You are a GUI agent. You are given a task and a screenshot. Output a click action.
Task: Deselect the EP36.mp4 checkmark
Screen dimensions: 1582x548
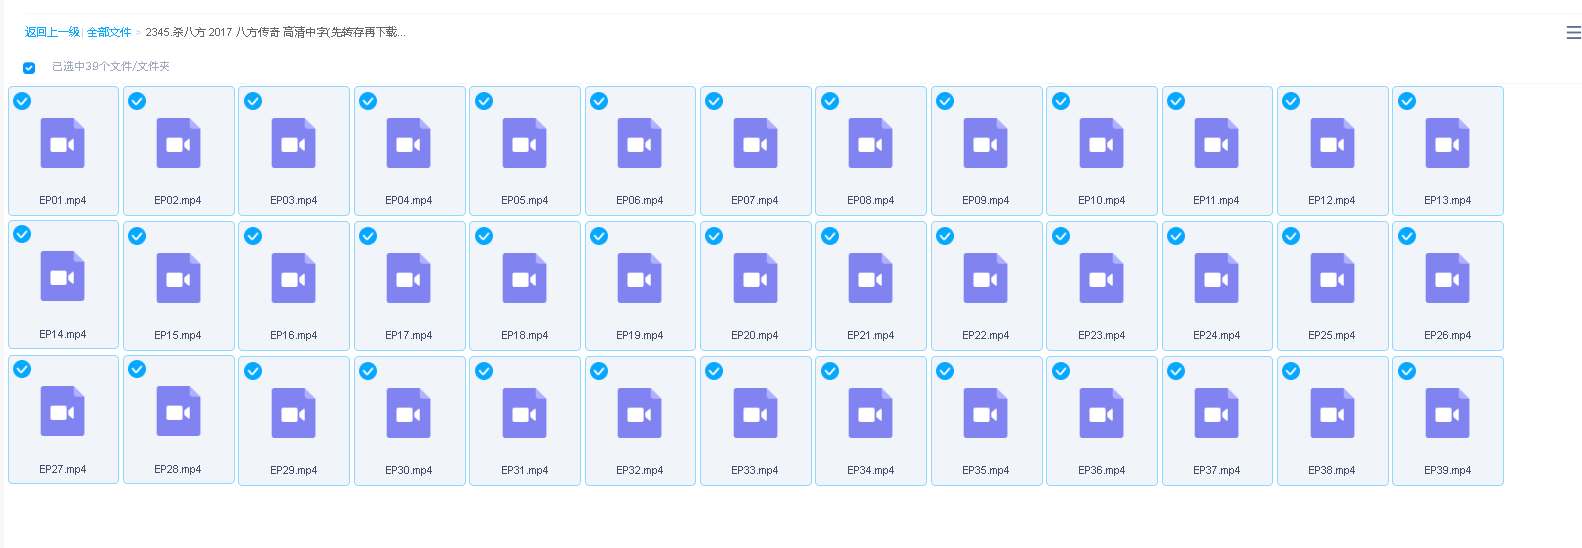1061,371
